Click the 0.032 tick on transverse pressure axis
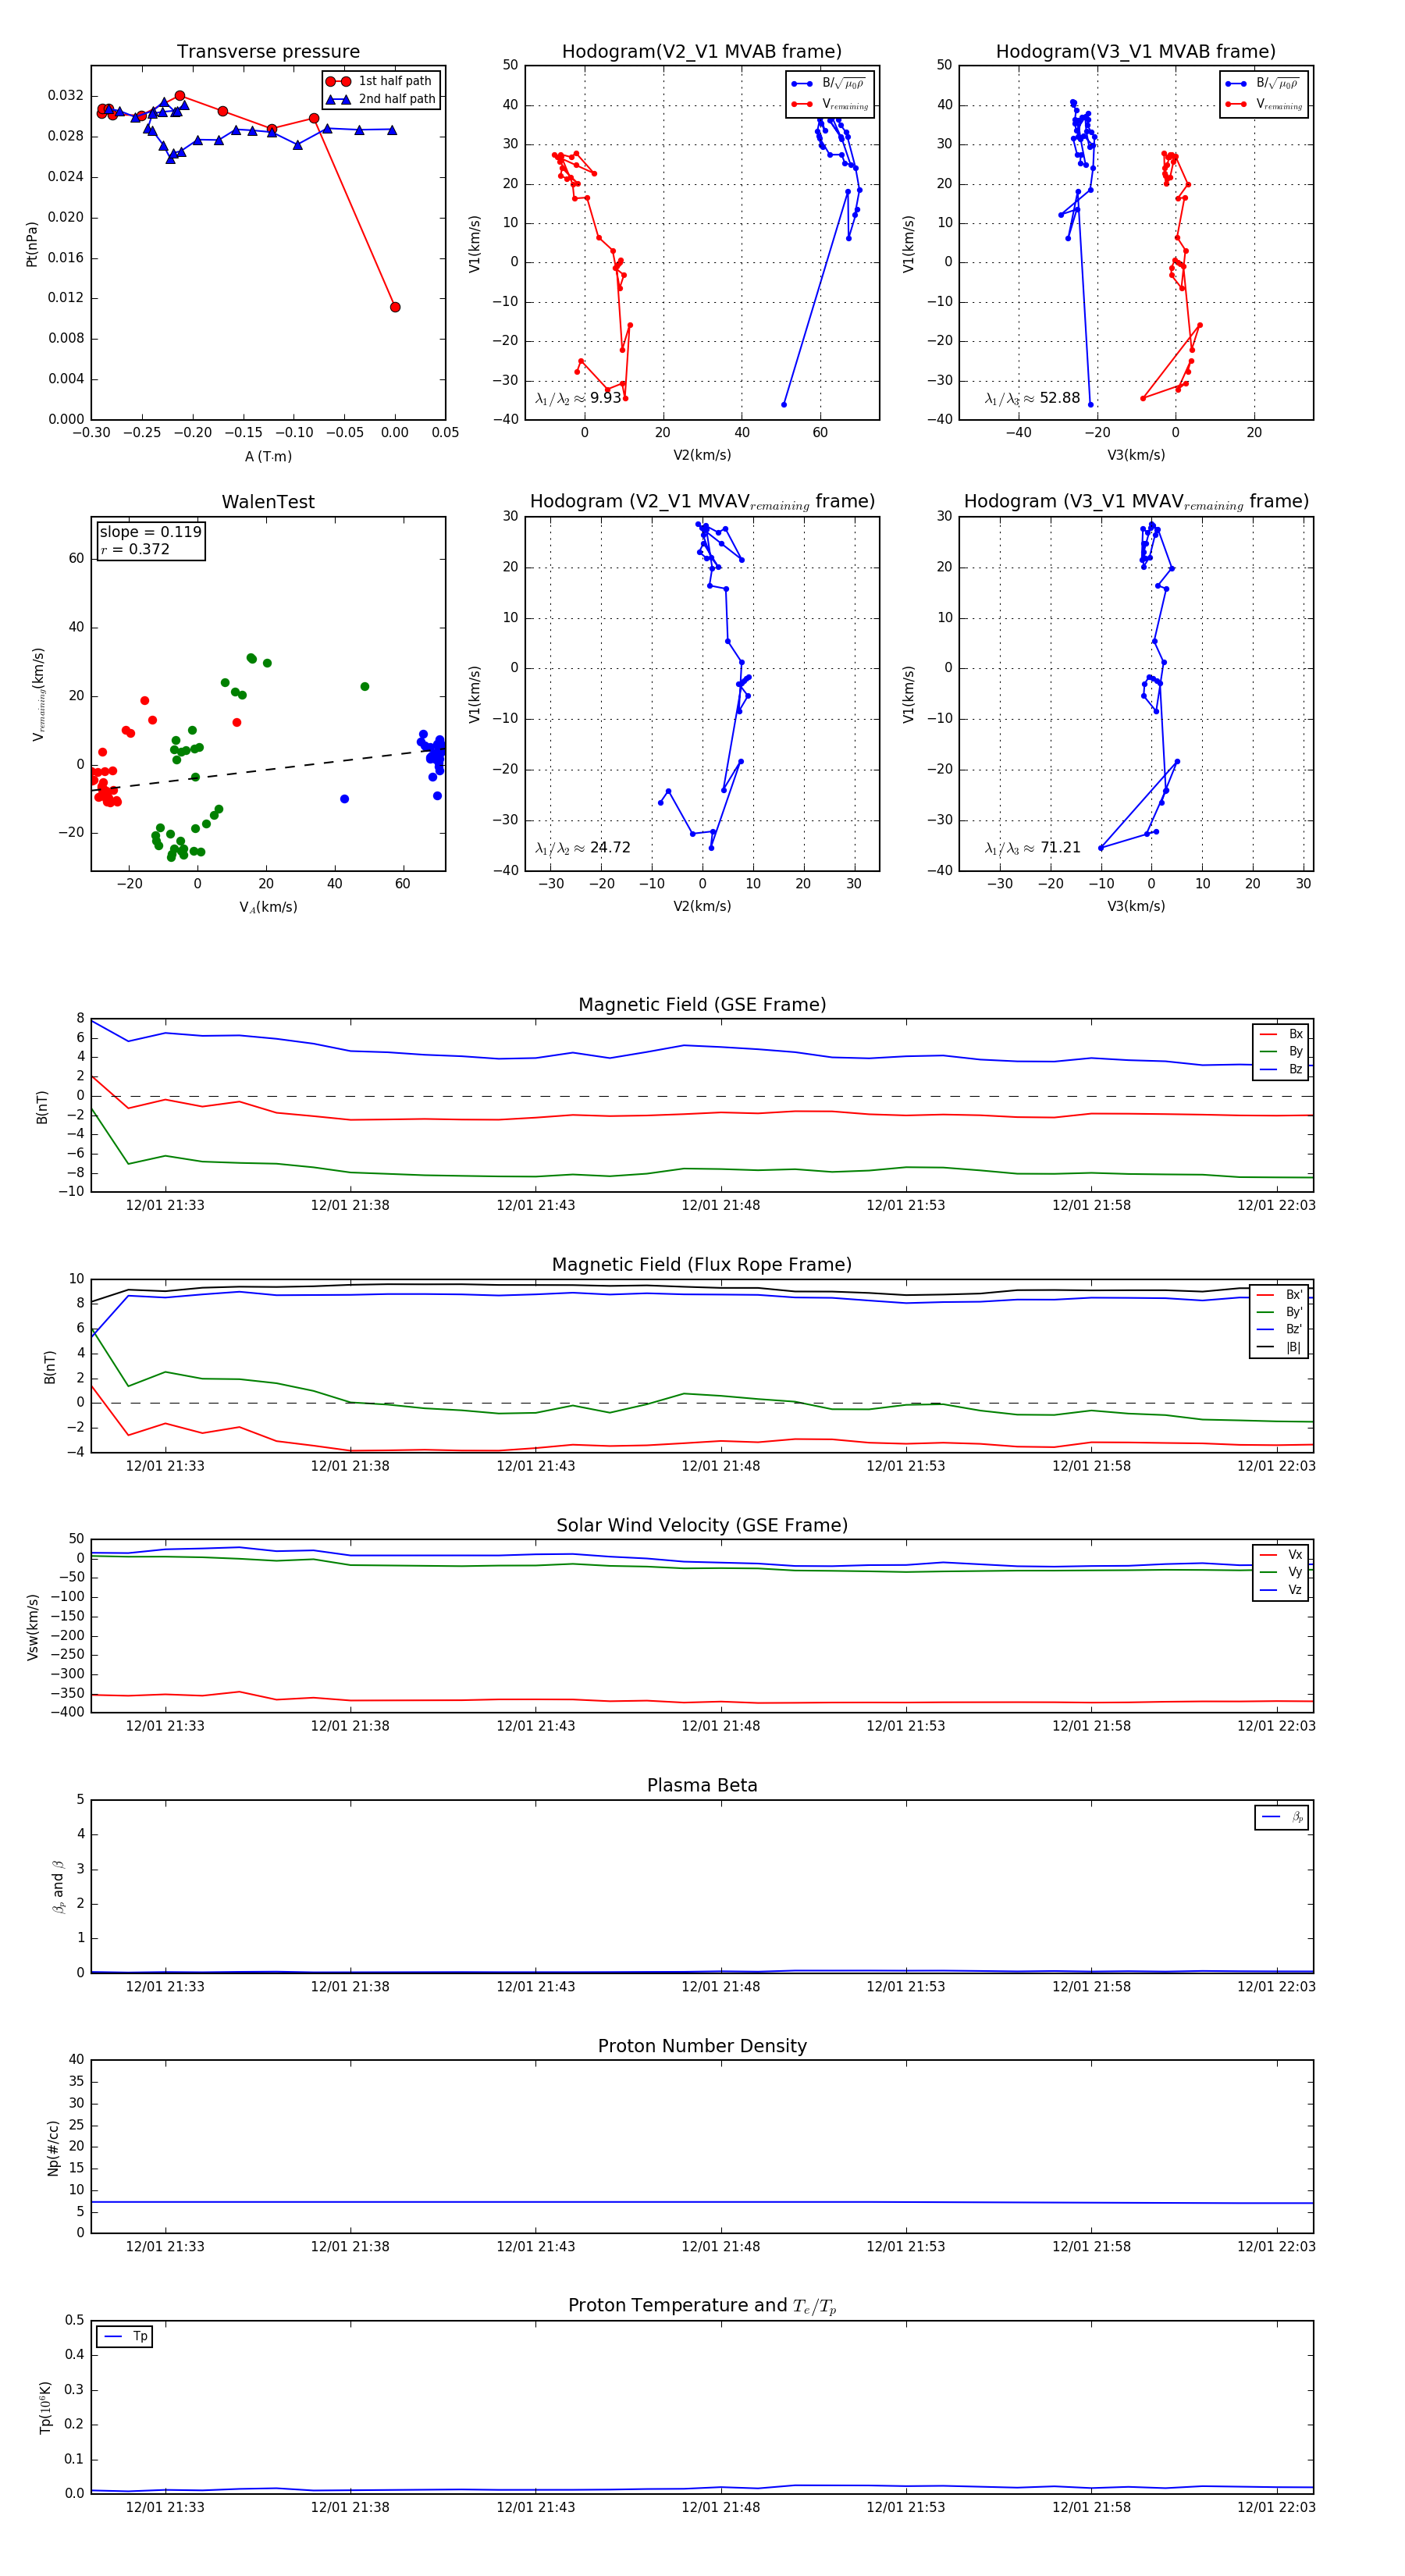The height and width of the screenshot is (2576, 1405). [66, 96]
